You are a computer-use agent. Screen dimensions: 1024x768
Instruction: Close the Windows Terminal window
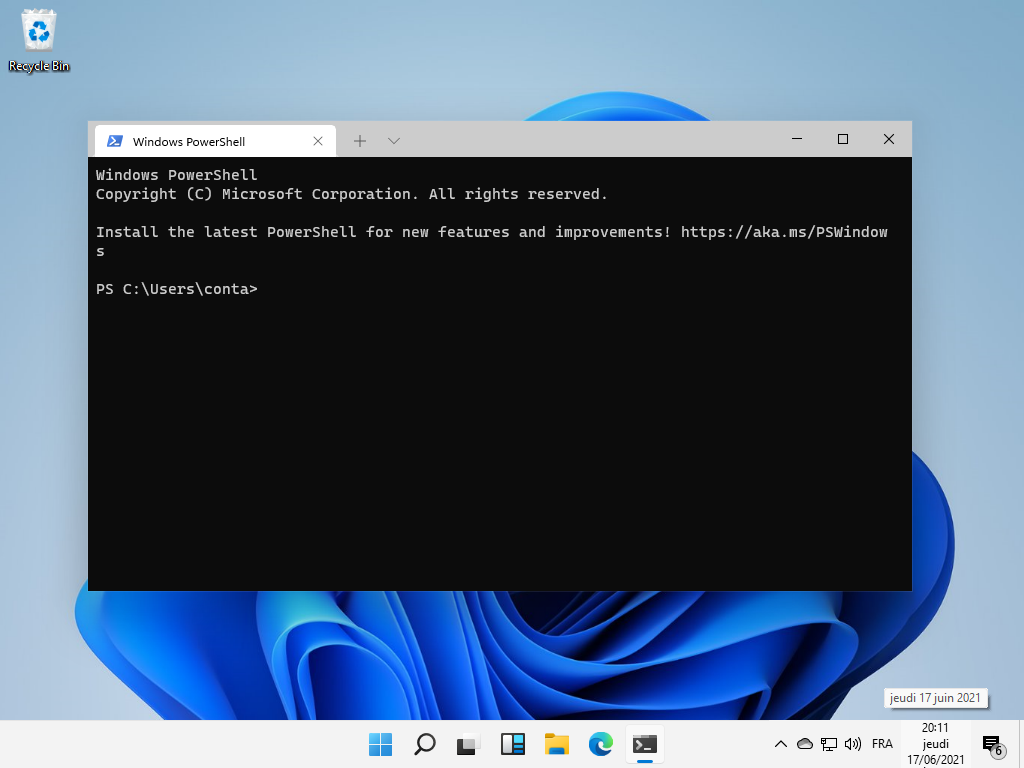click(x=889, y=139)
